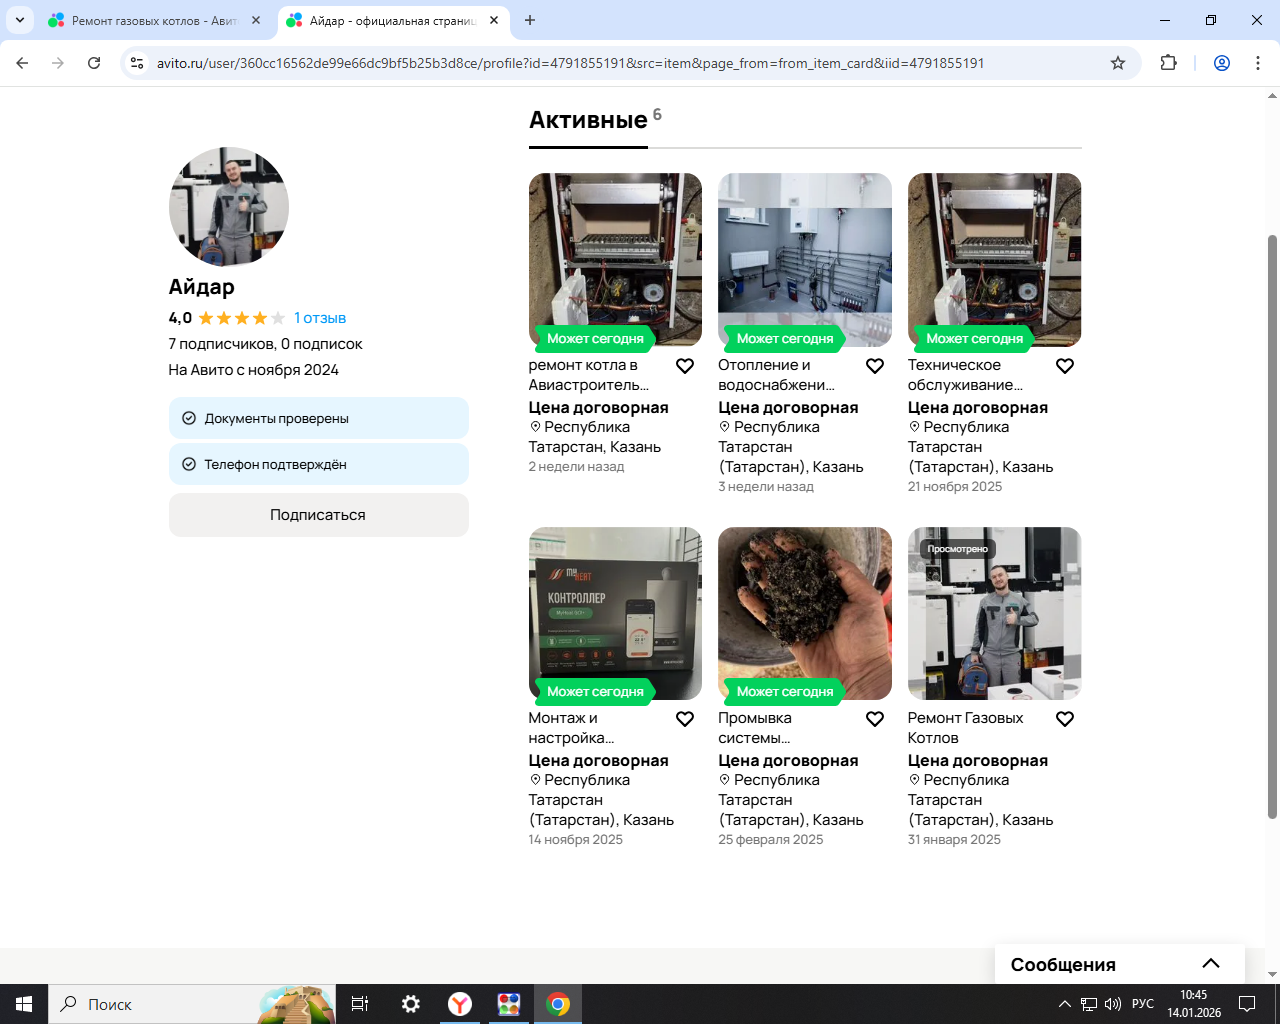Open the network status tray icon

(x=1089, y=1004)
